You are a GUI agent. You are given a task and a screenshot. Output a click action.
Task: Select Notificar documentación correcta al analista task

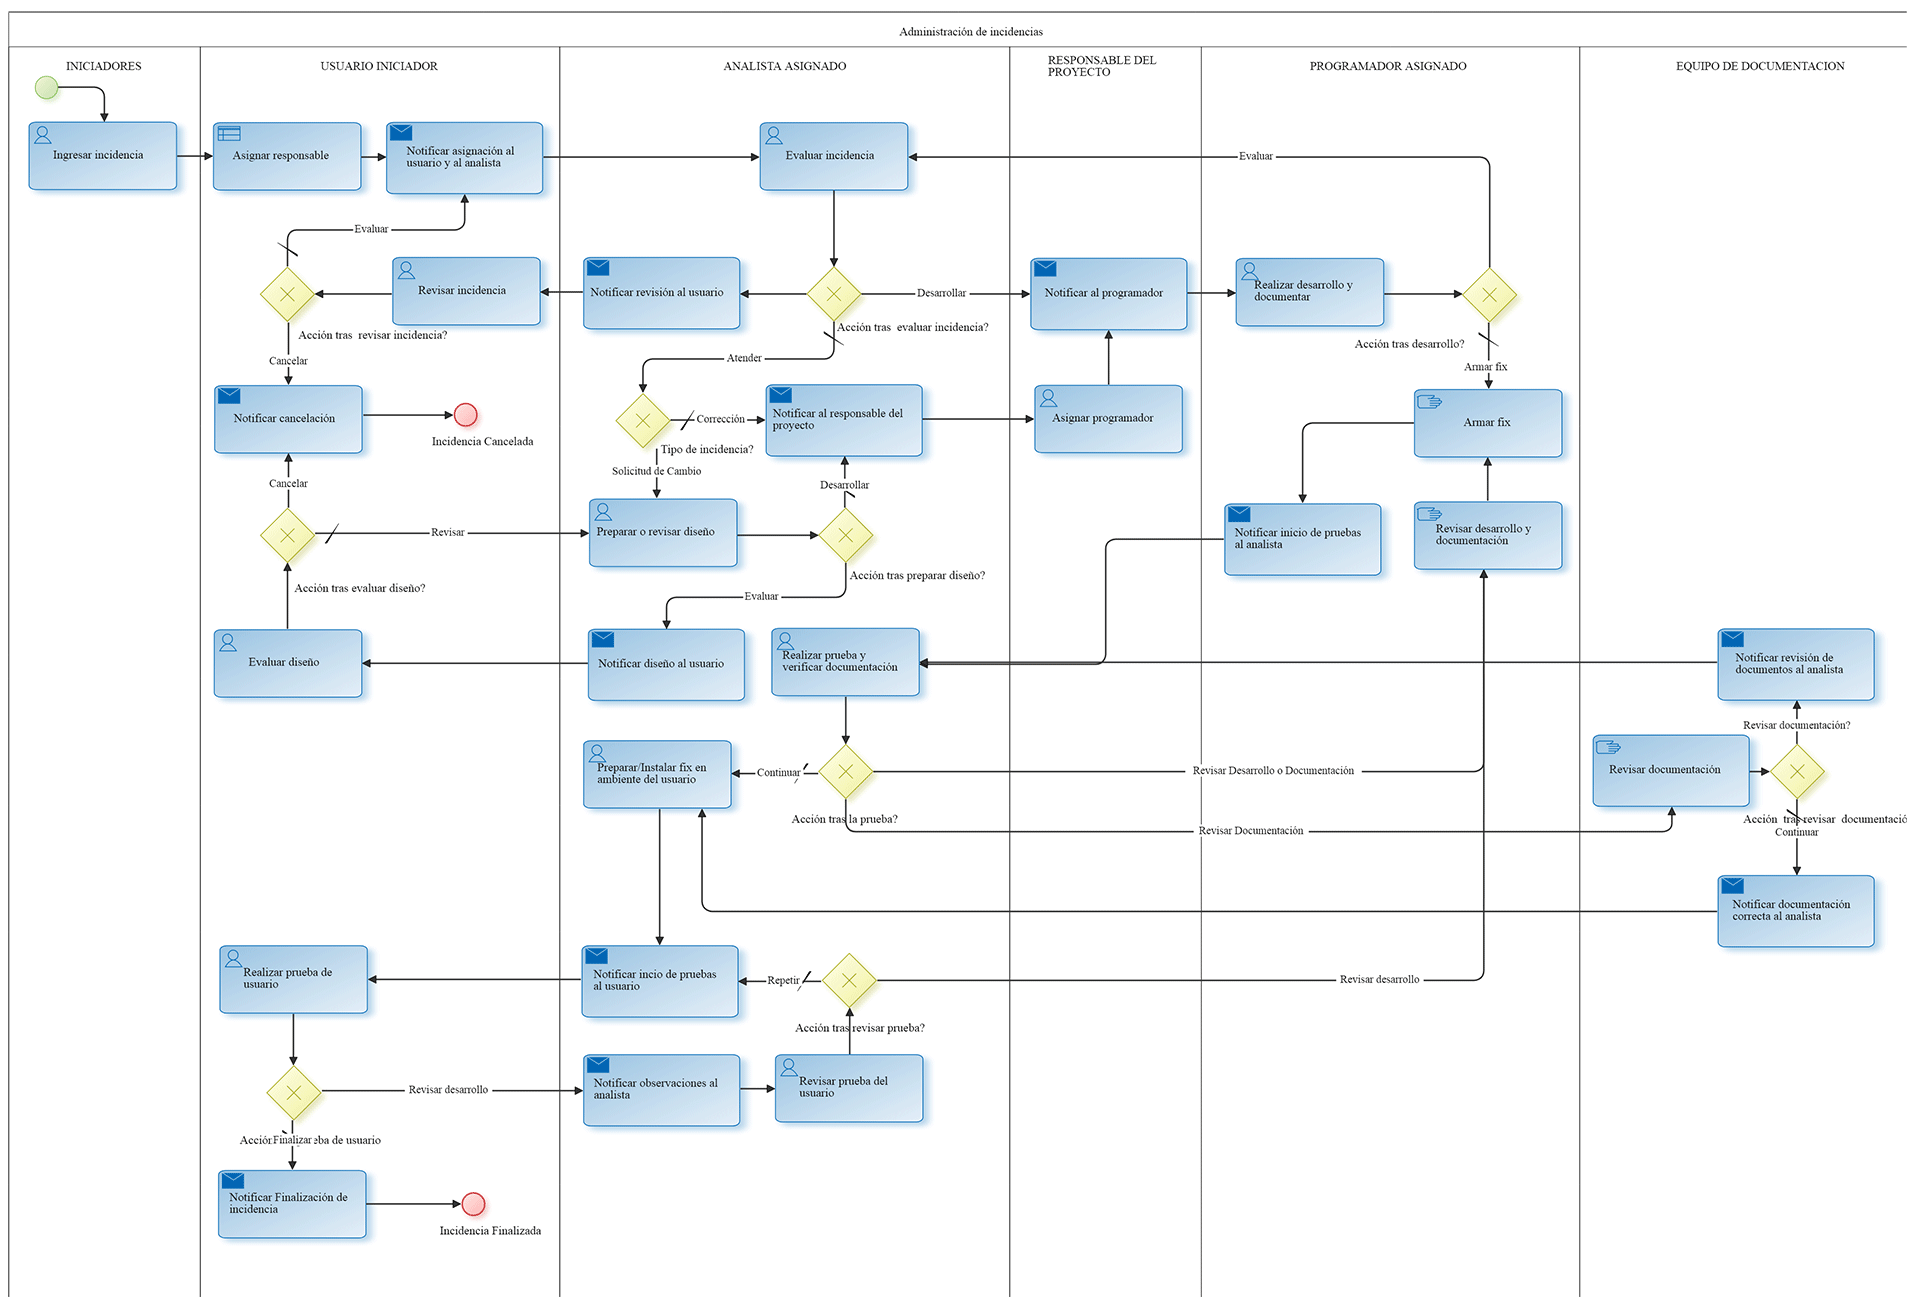(x=1796, y=911)
